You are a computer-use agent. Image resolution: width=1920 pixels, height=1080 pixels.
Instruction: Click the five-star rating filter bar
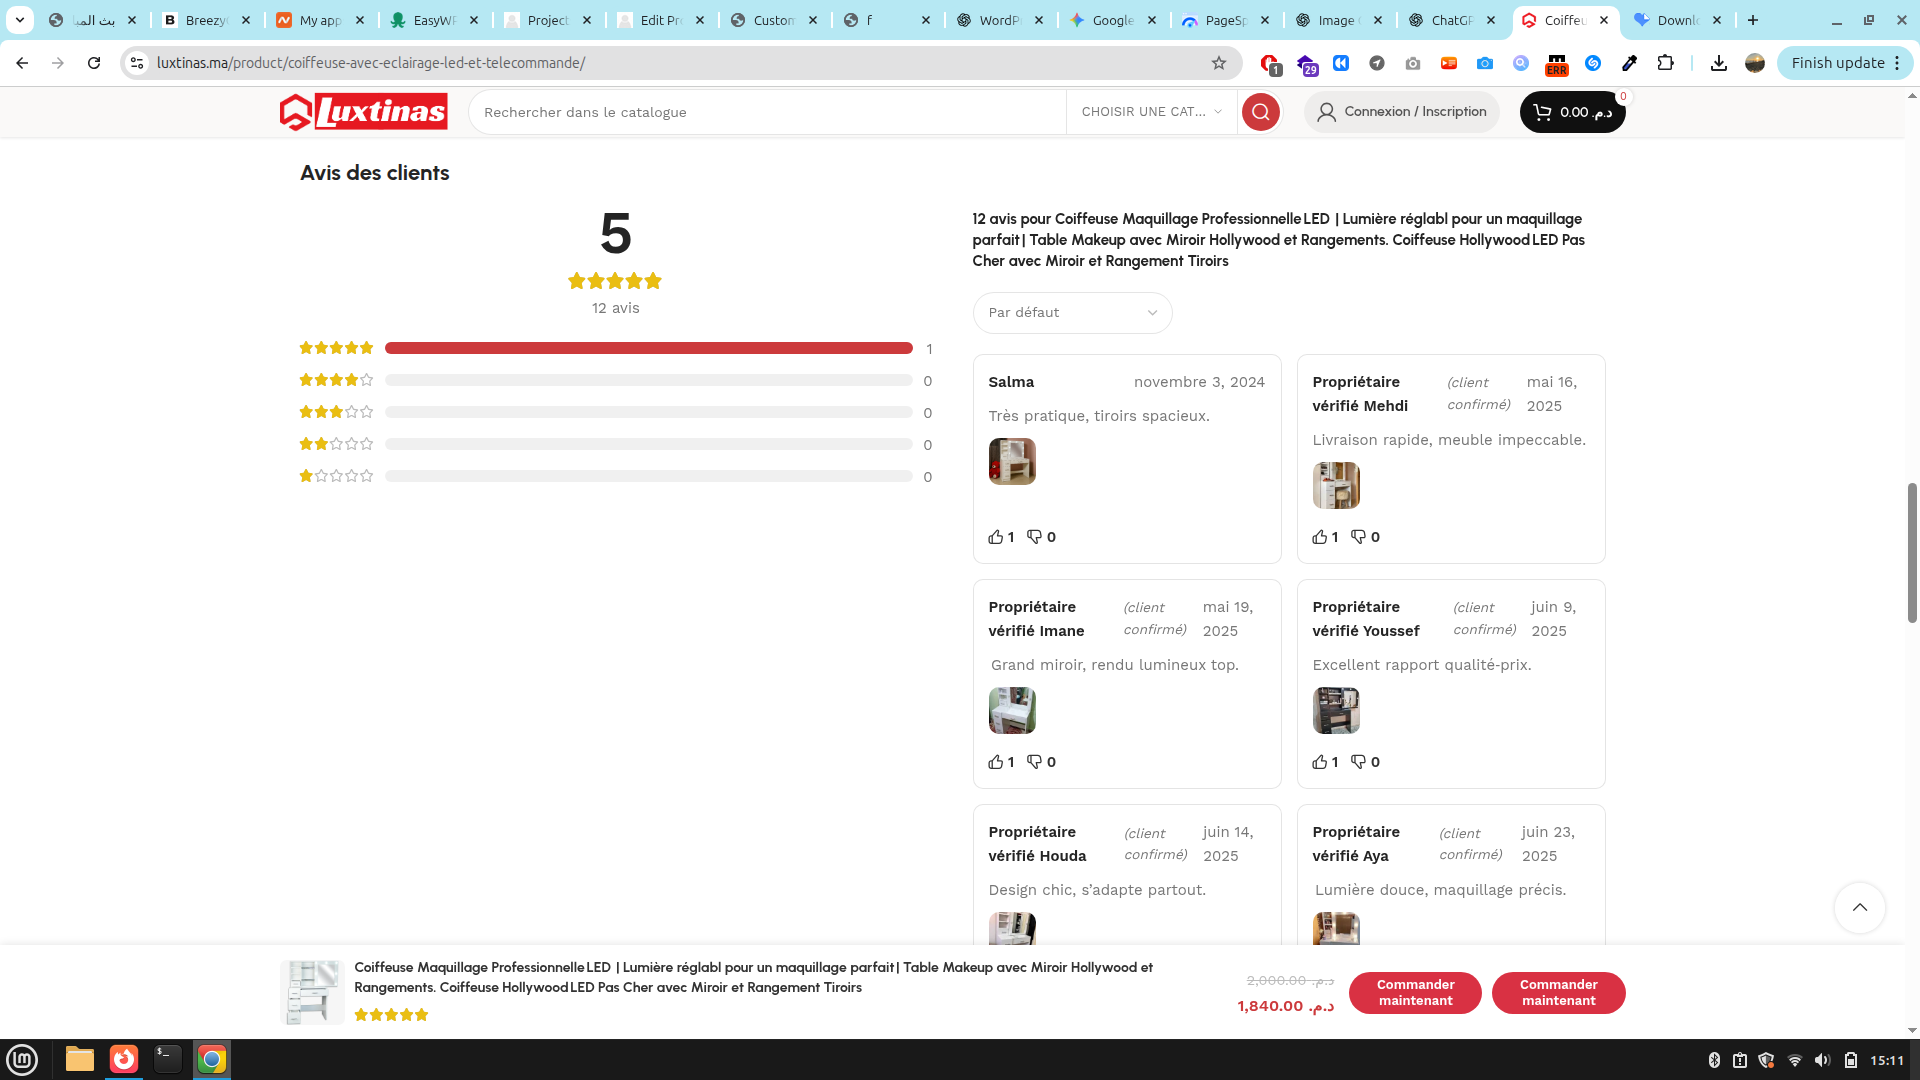coord(648,348)
